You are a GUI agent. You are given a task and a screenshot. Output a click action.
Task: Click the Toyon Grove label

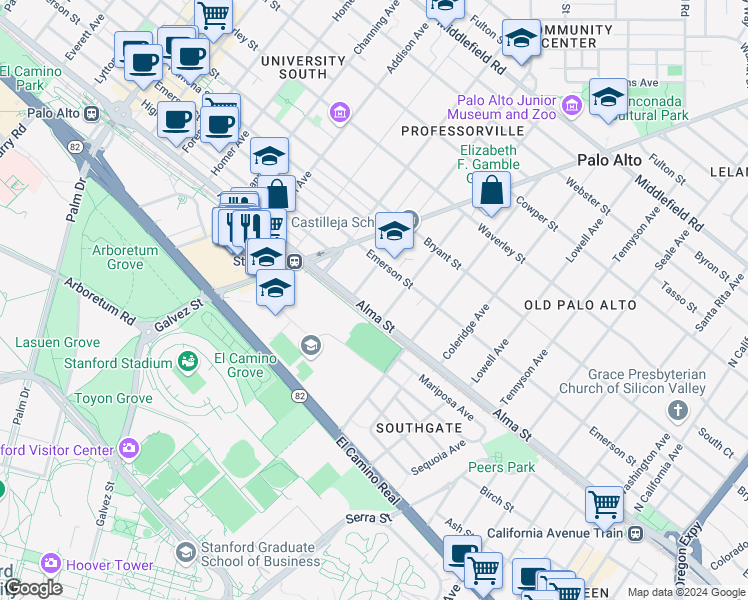coord(114,399)
